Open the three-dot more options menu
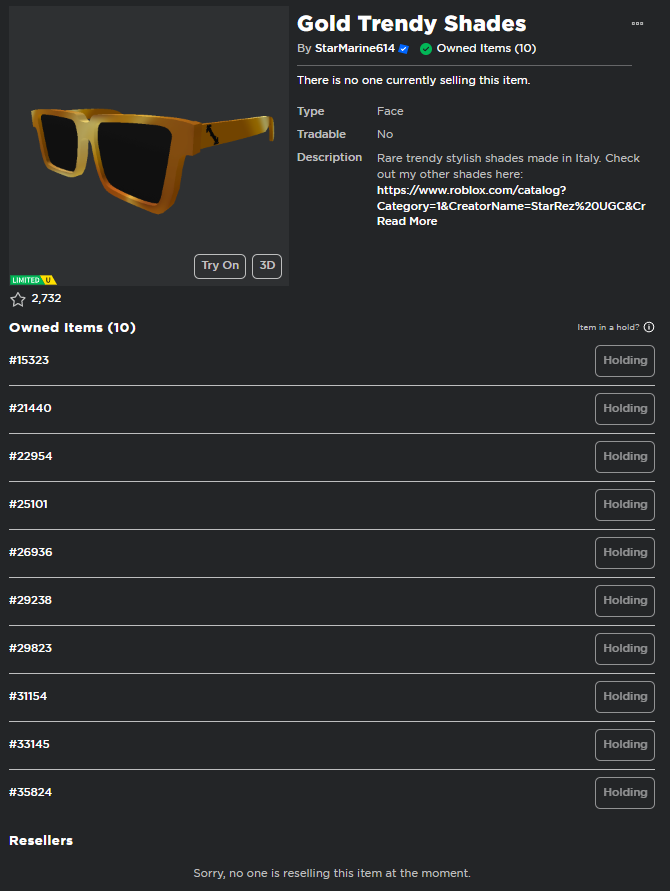 coord(637,23)
